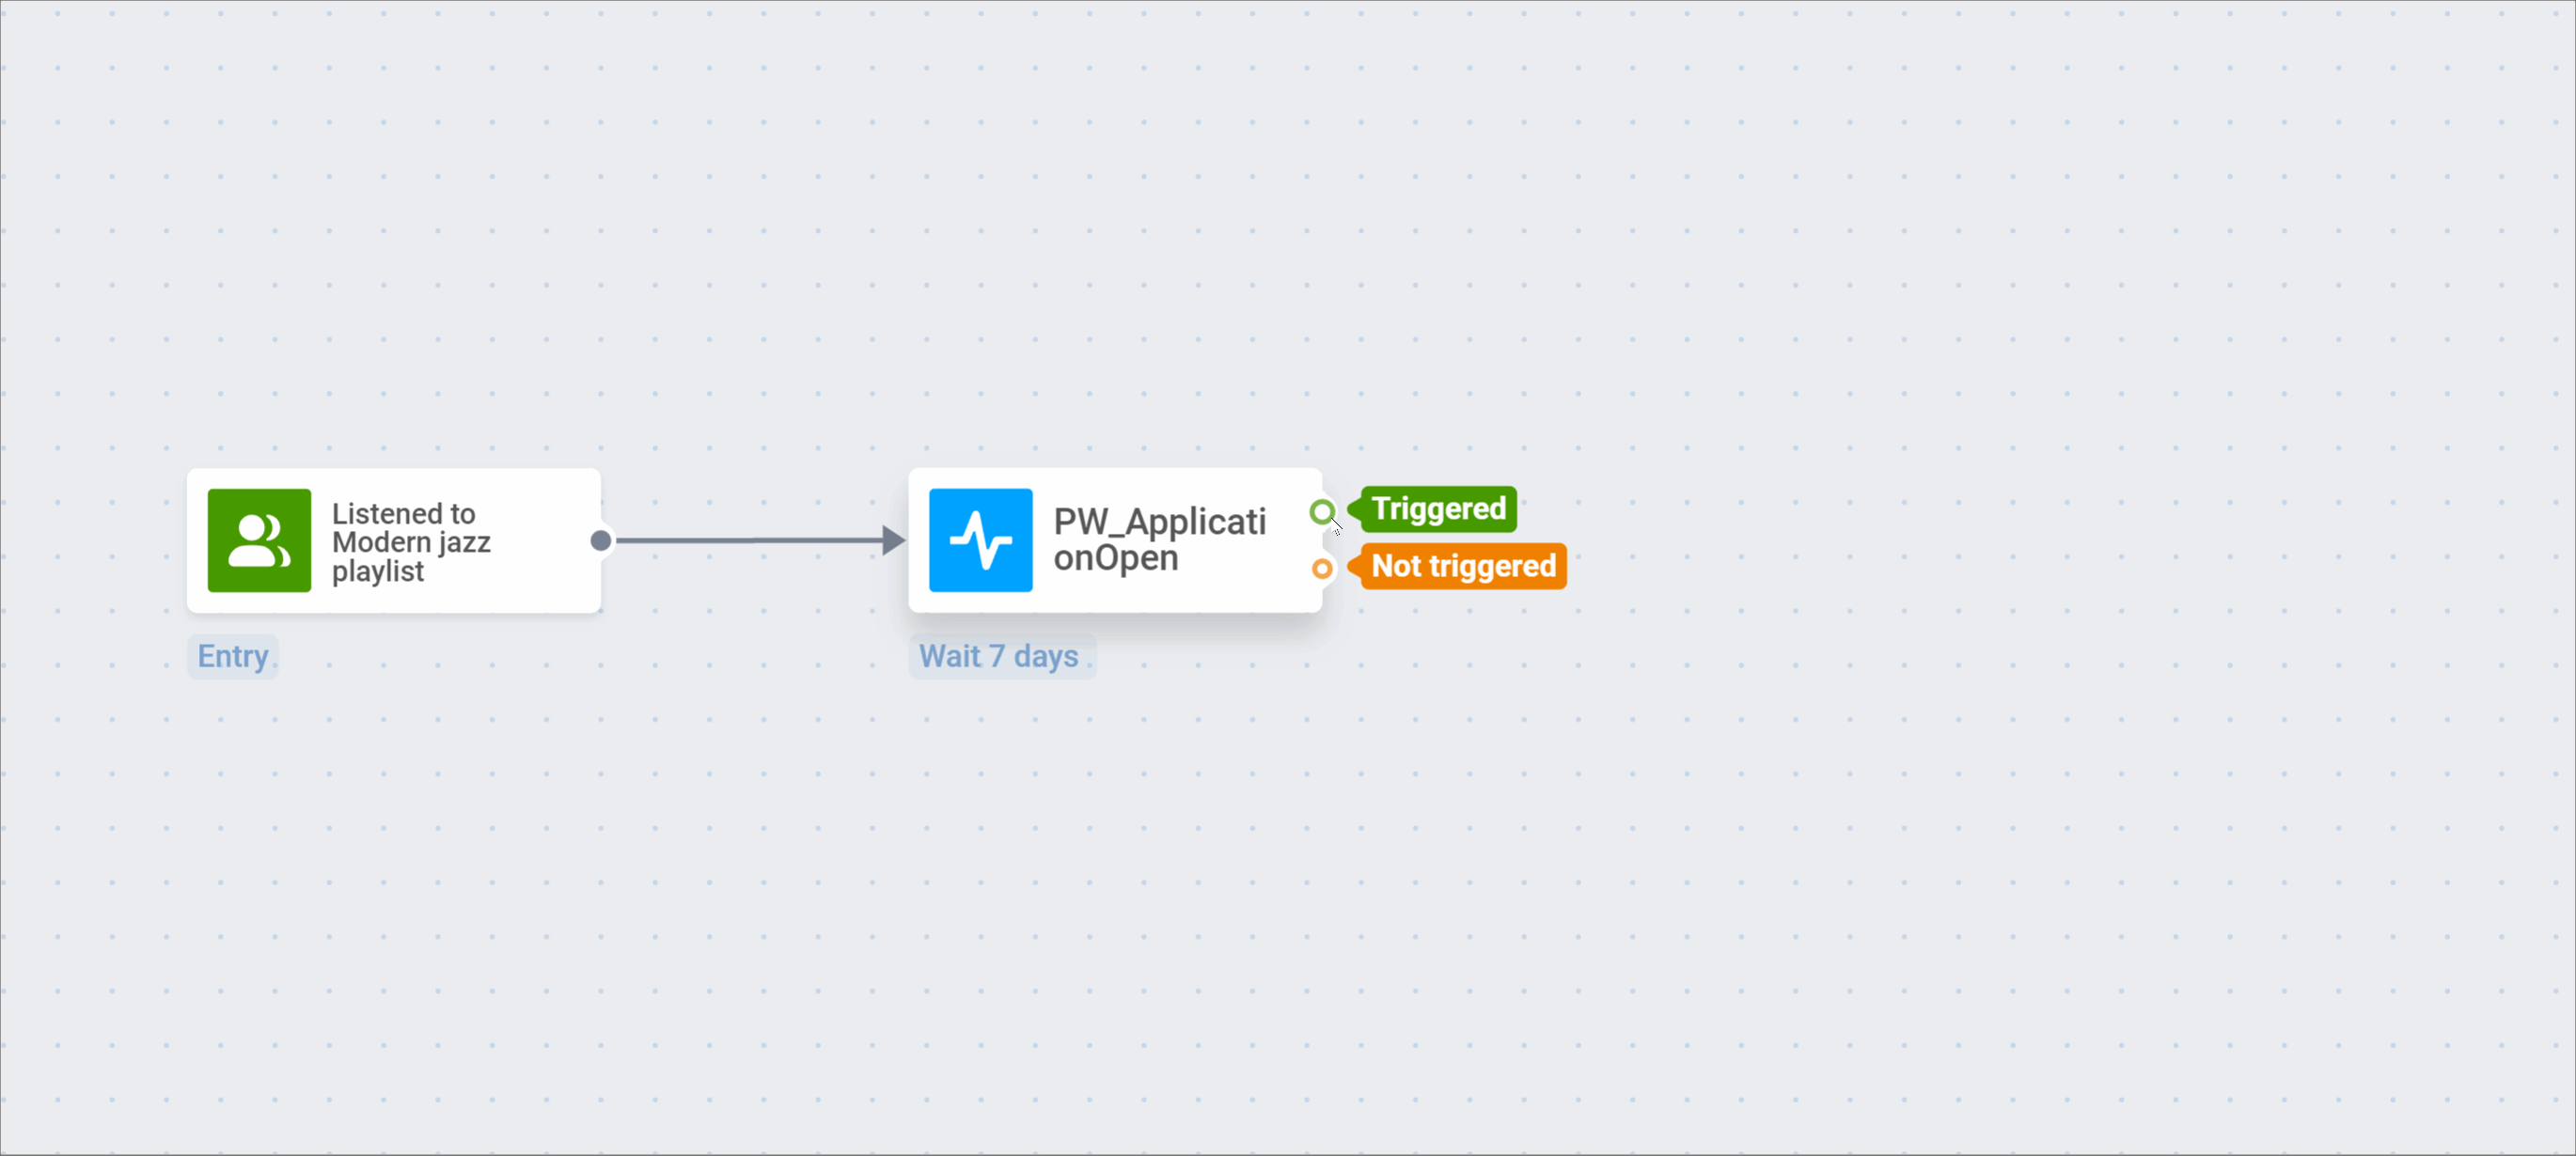
Task: Open the Wait 7 days tag
Action: 1002,656
